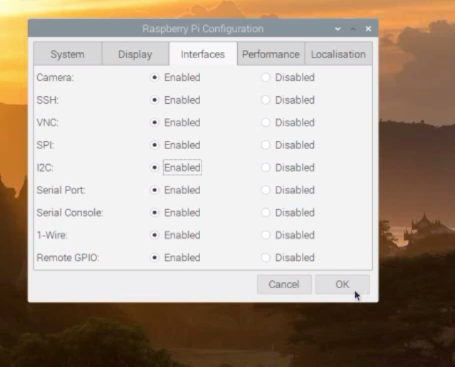This screenshot has height=367, width=455.
Task: Maximize window using the up arrow icon
Action: [x=353, y=29]
